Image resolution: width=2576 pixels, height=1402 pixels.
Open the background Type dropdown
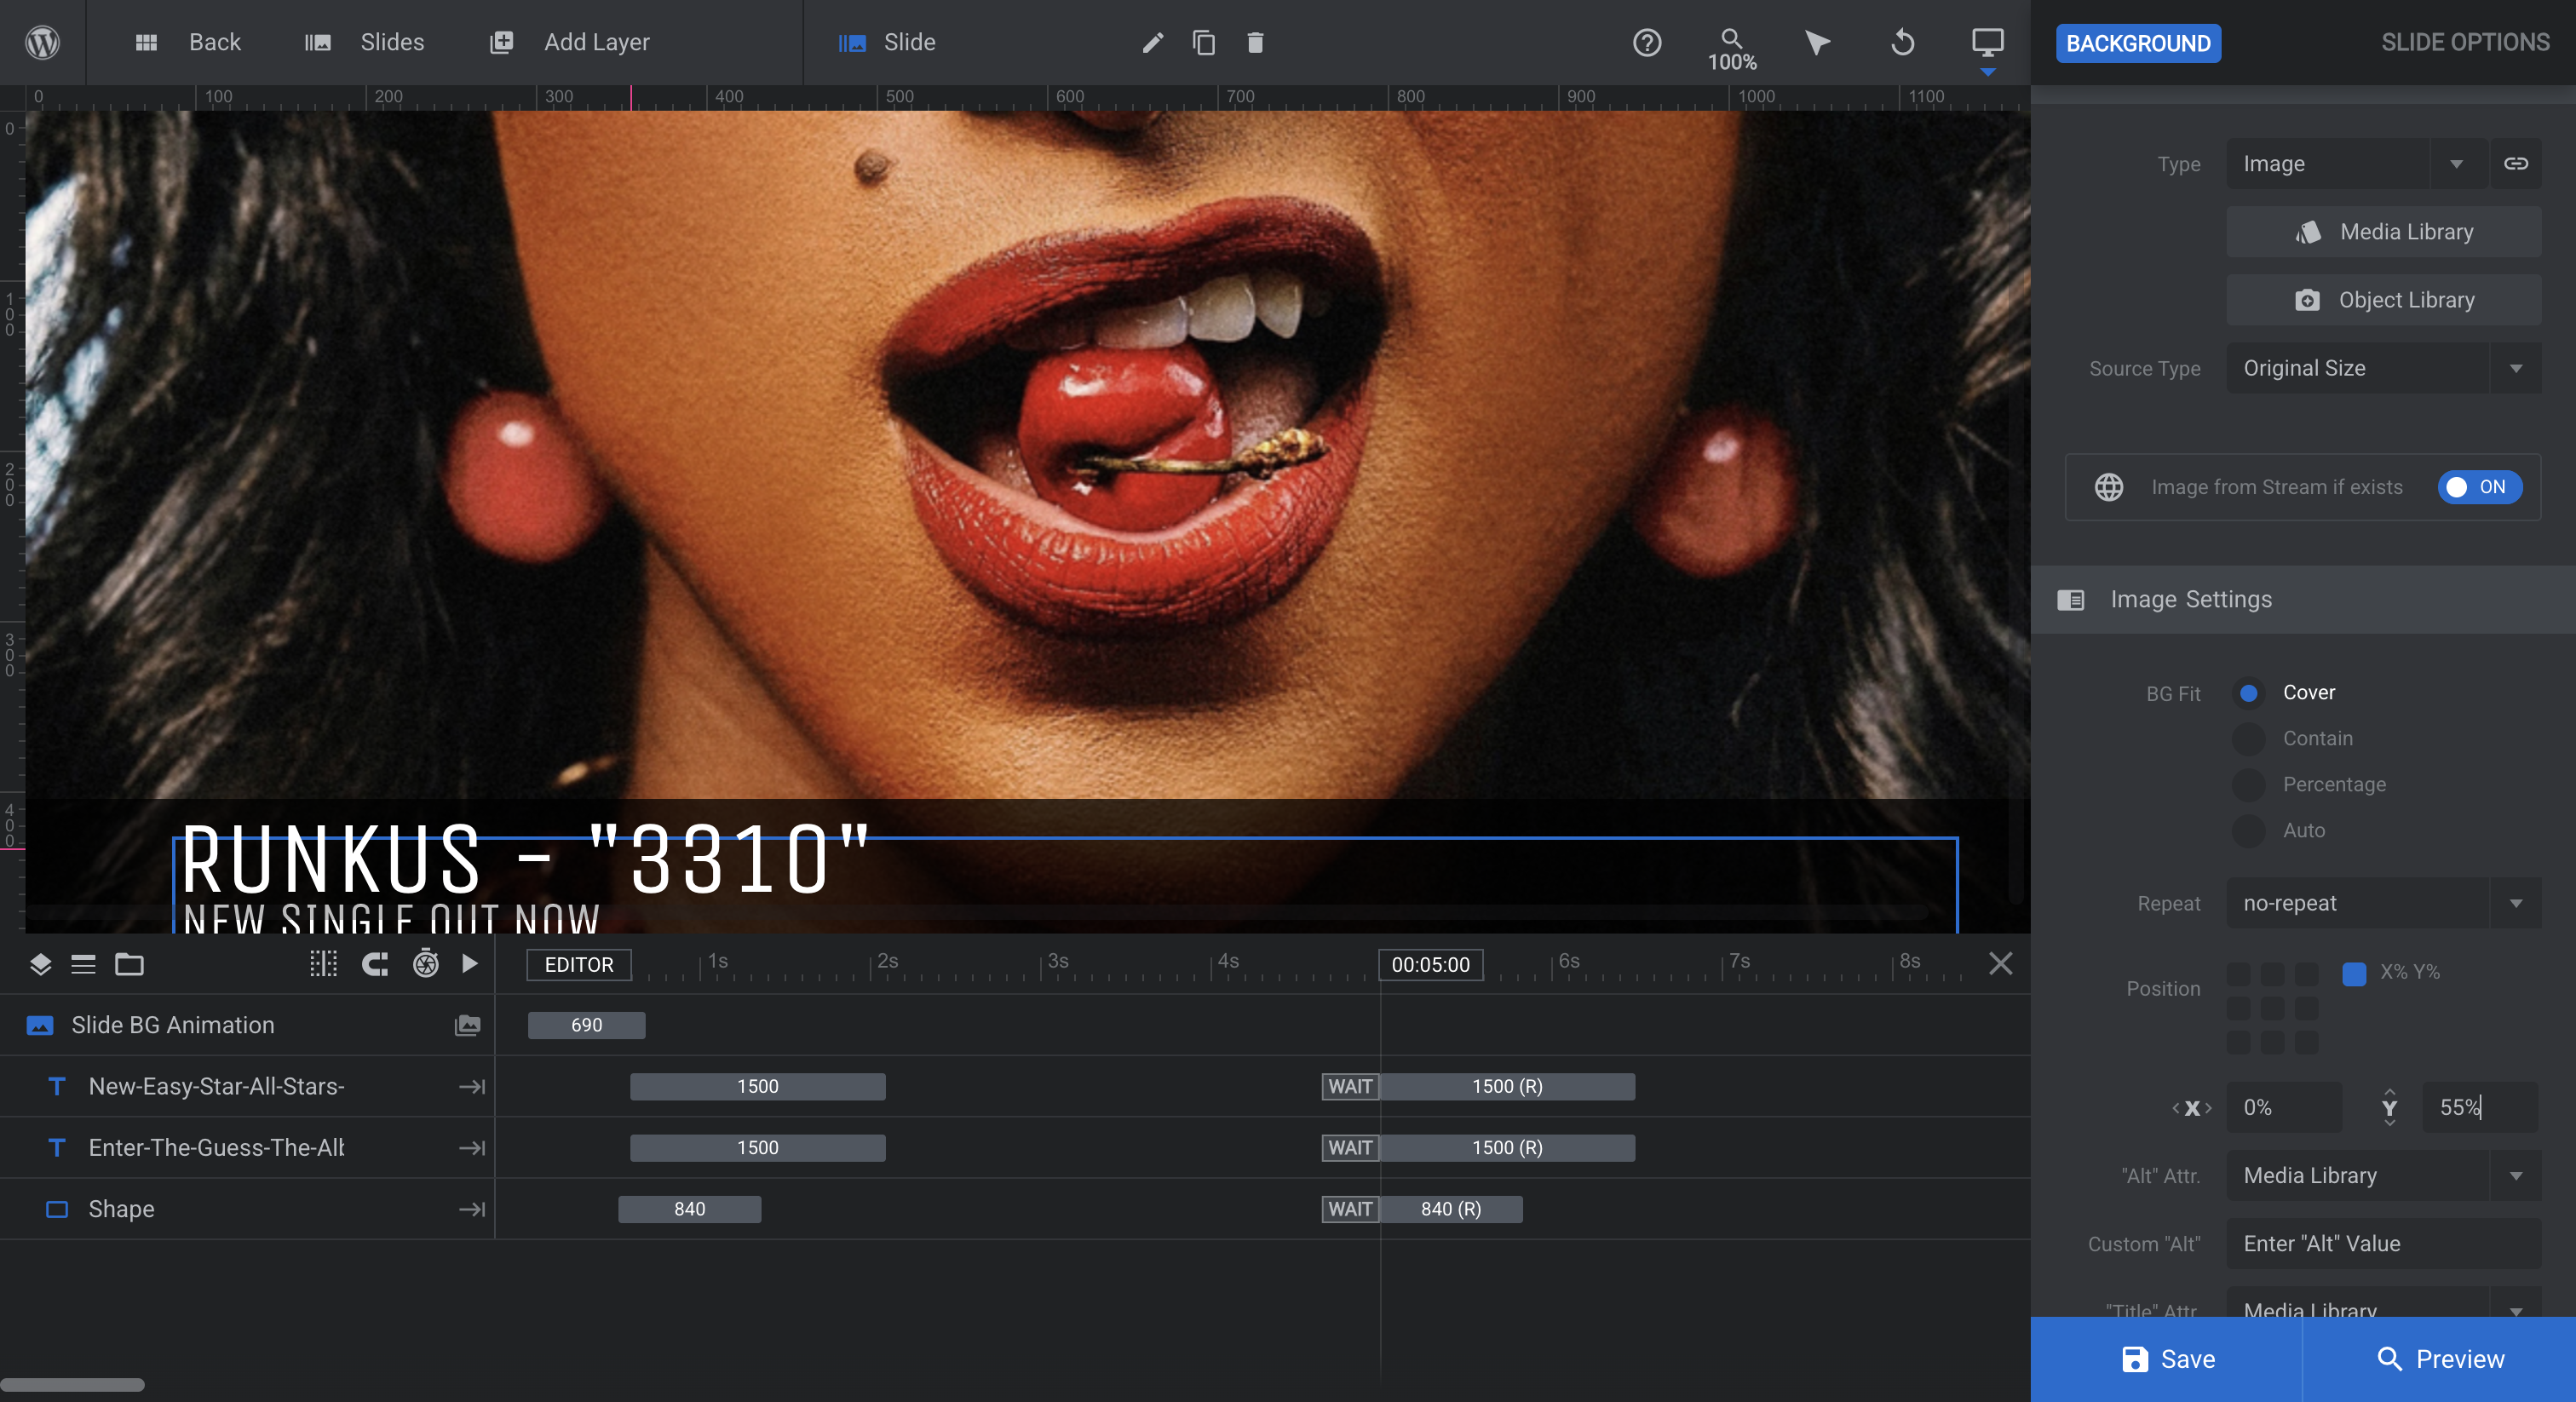click(2357, 164)
